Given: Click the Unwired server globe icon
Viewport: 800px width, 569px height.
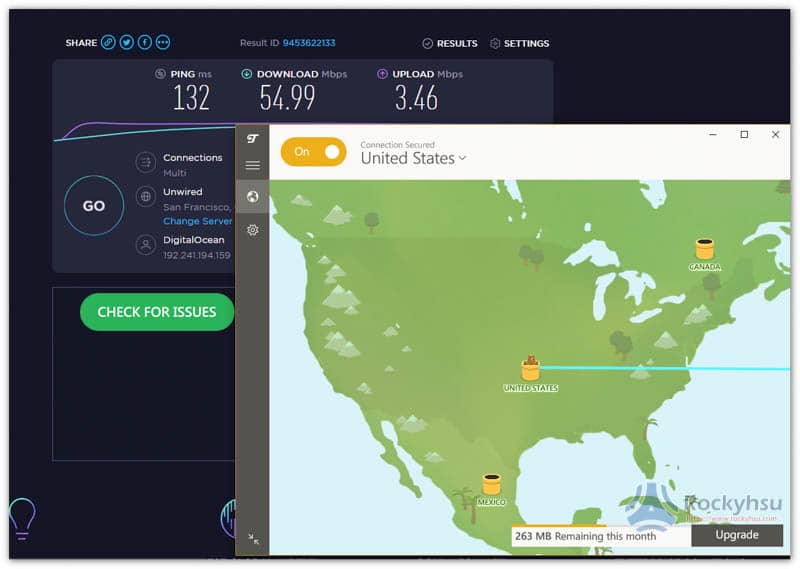Looking at the screenshot, I should 145,196.
